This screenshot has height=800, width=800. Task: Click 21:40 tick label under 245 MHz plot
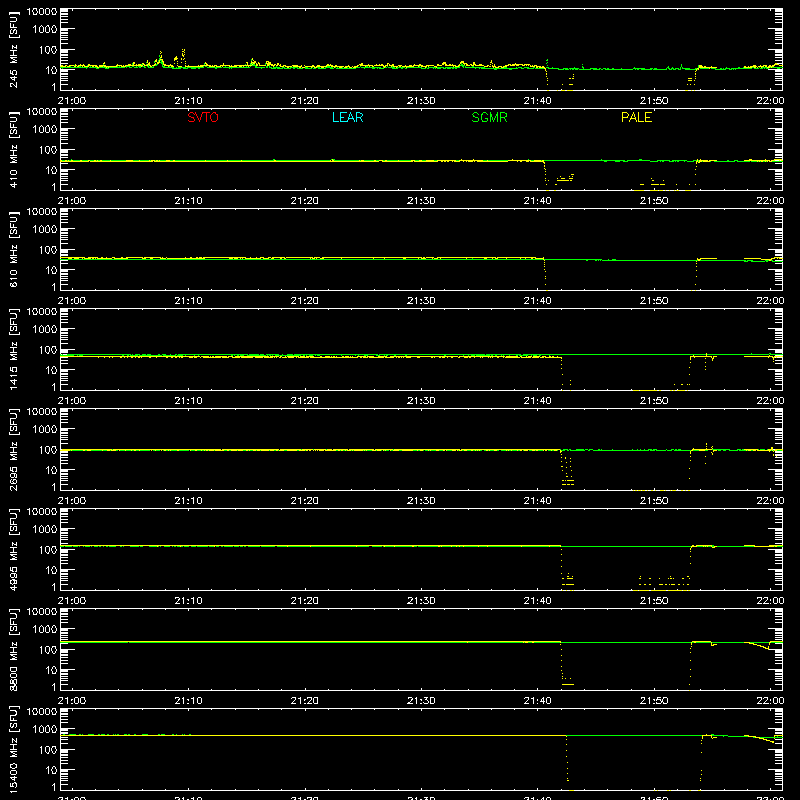pyautogui.click(x=537, y=101)
